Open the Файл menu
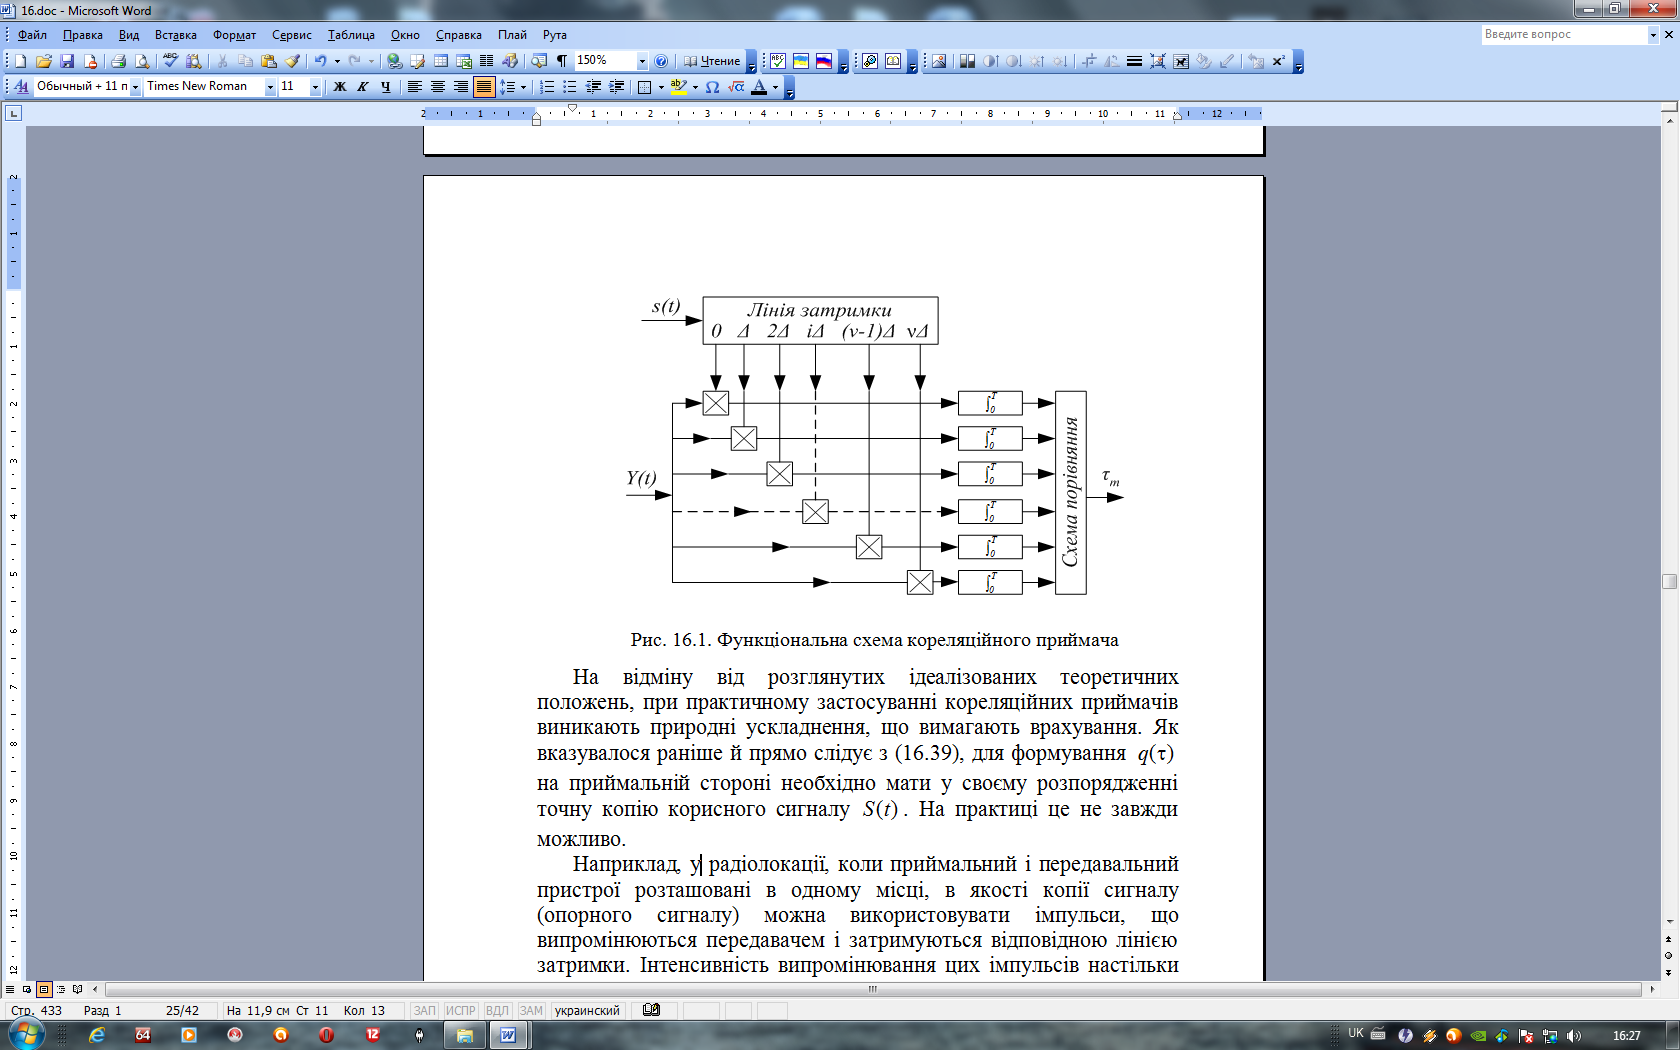 [33, 35]
